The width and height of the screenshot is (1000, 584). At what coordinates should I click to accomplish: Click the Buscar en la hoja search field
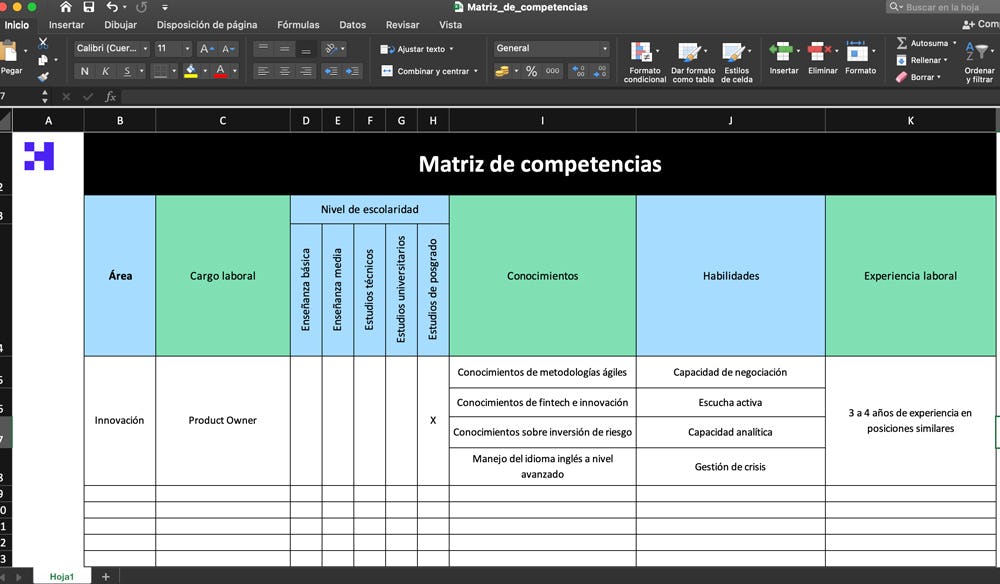pos(940,6)
